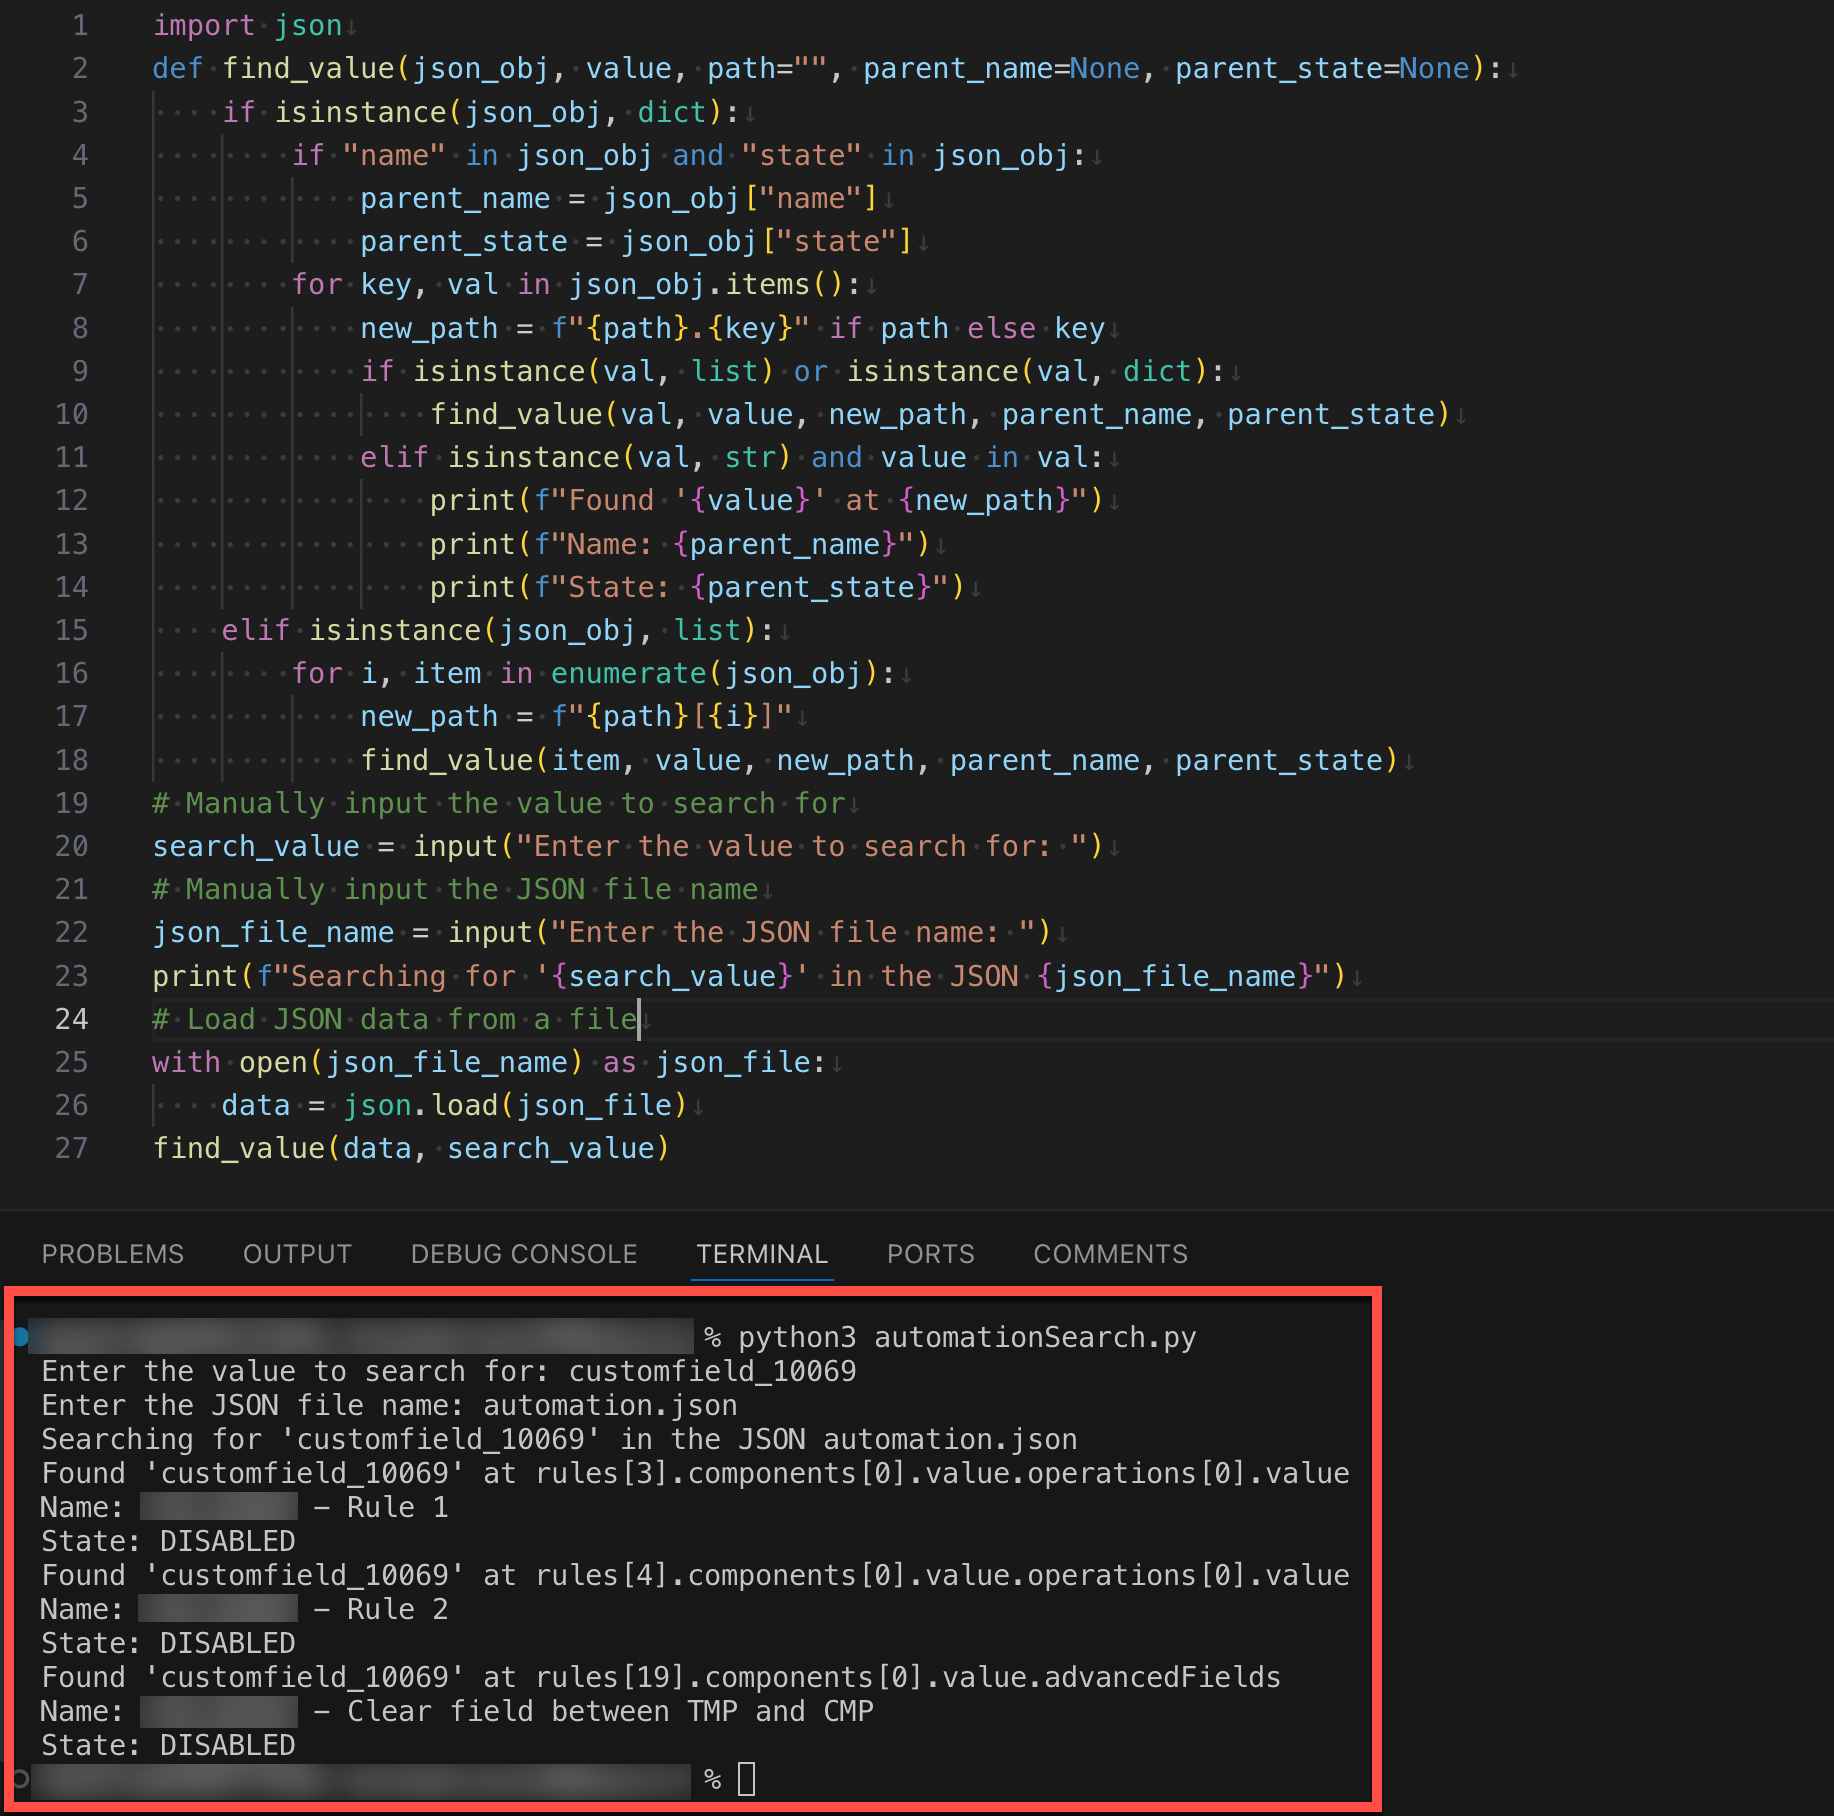
Task: Click the comment 'Manually input the value to search for'
Action: (x=499, y=803)
